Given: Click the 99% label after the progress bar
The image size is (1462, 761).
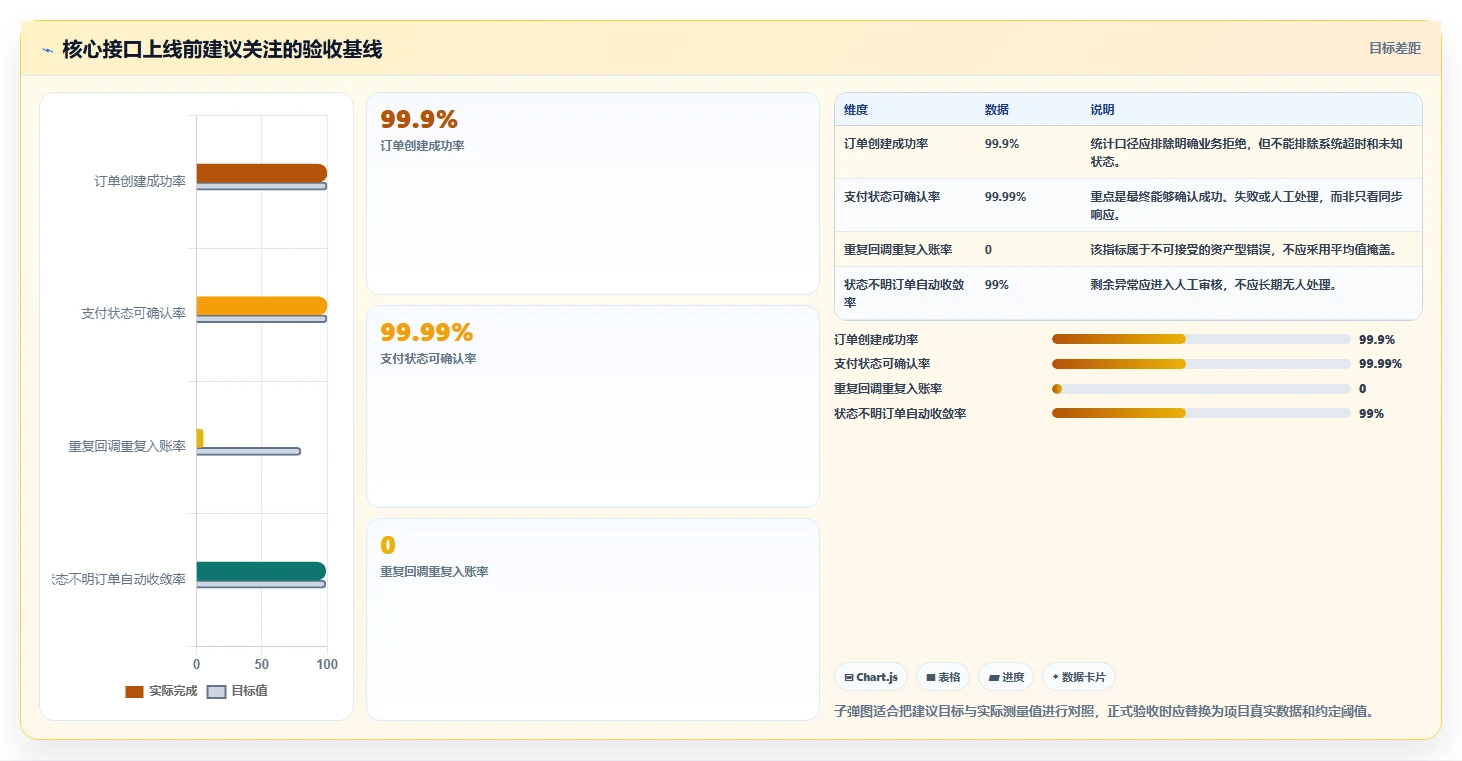Looking at the screenshot, I should point(1372,413).
